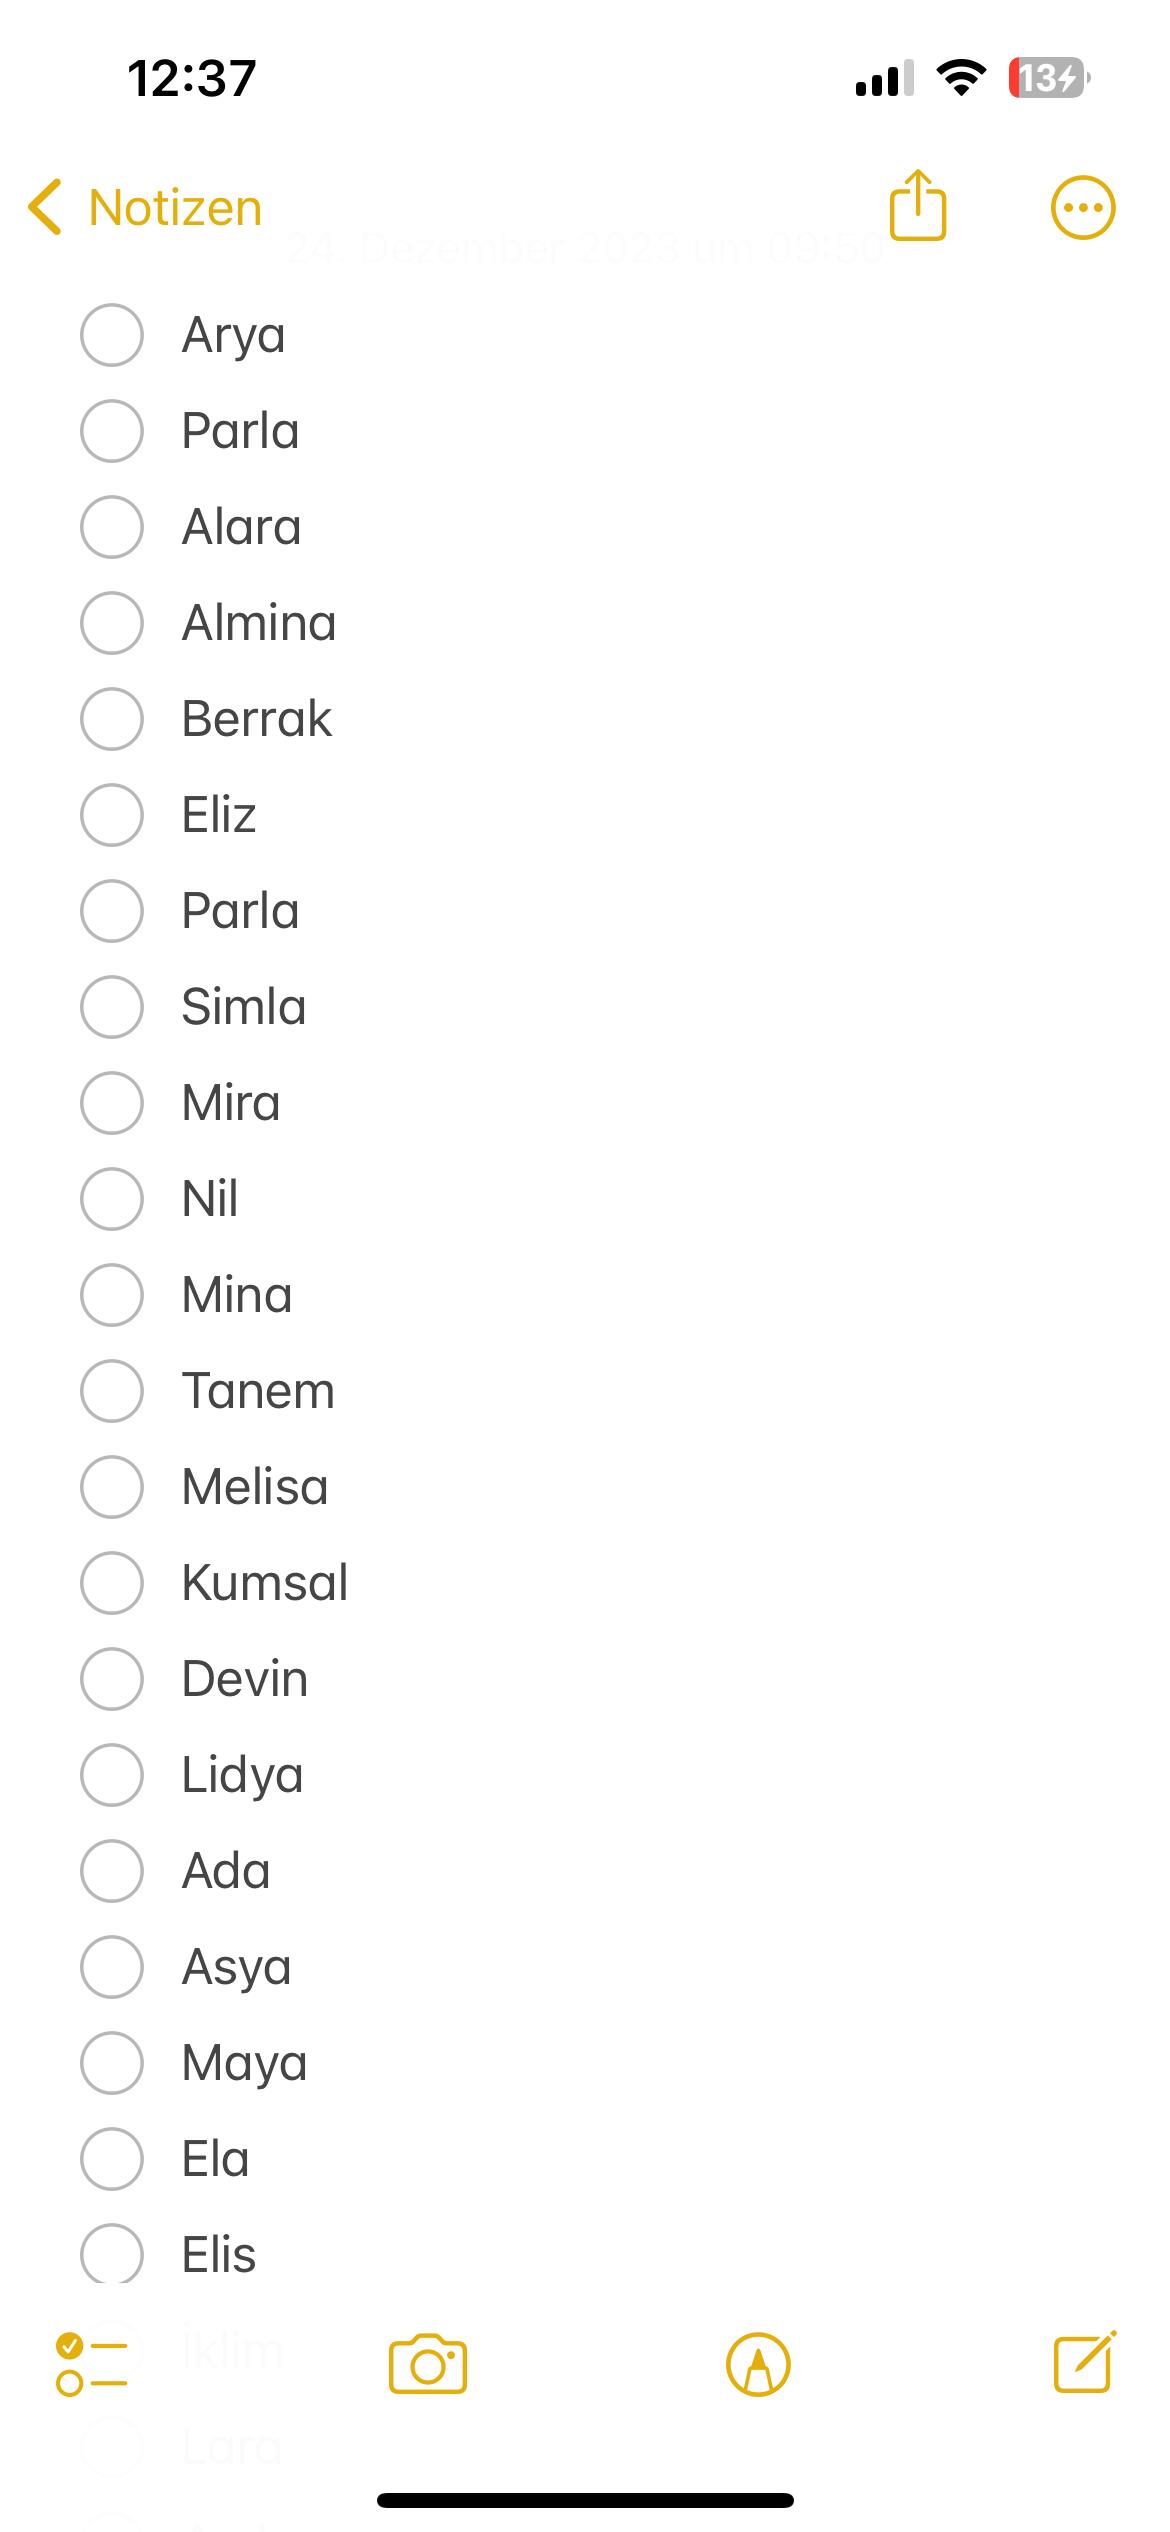Place cursor in Almina text

click(259, 623)
